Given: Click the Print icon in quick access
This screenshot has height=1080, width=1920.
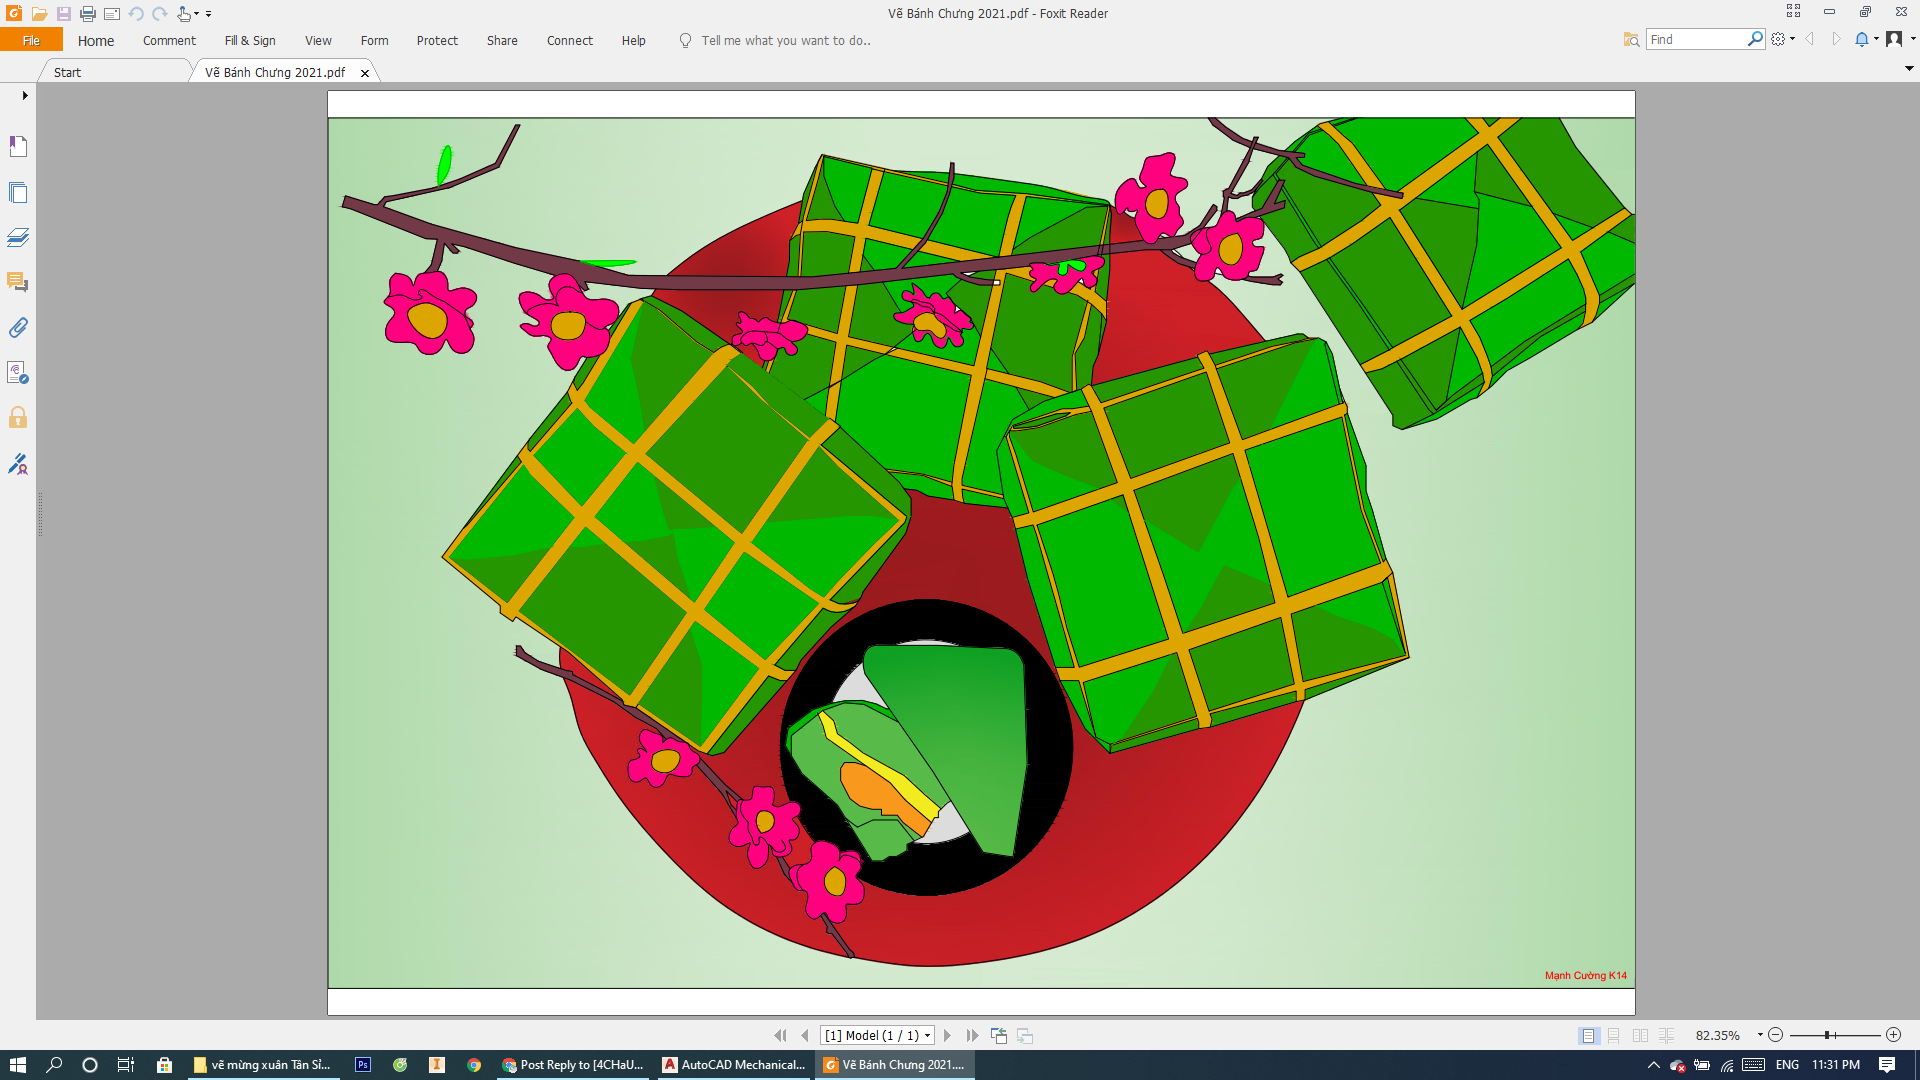Looking at the screenshot, I should click(88, 14).
